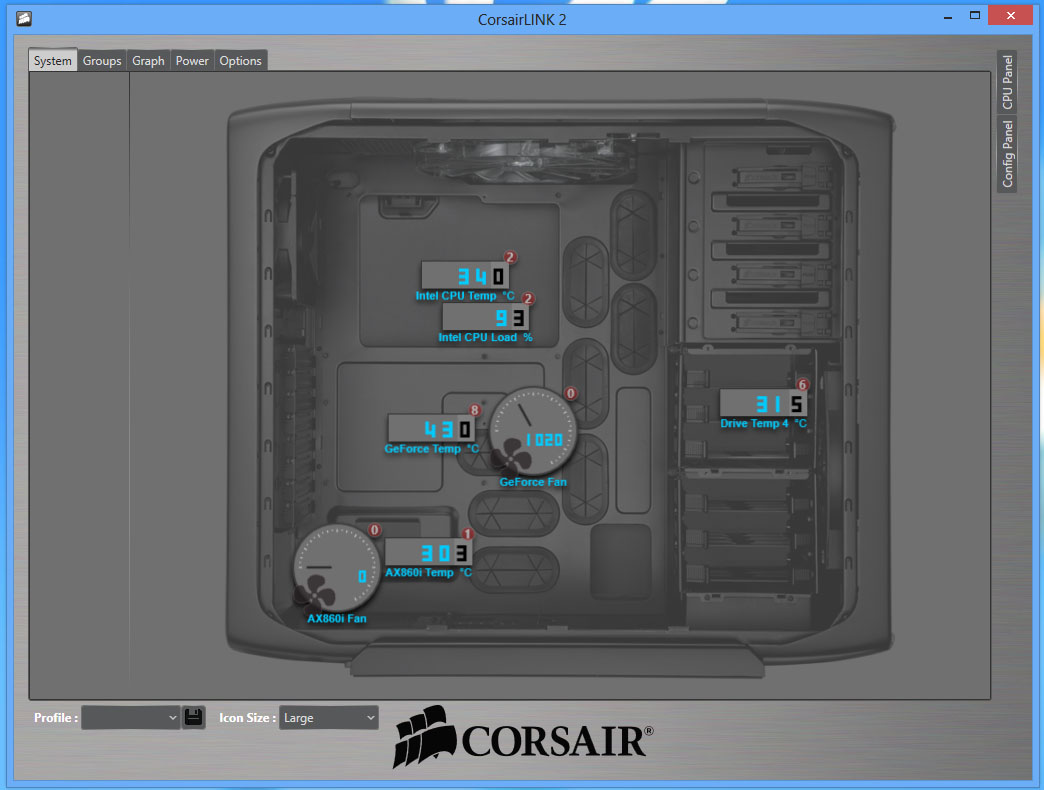Click the badge on GeForce Temp
1044x790 pixels.
475,410
